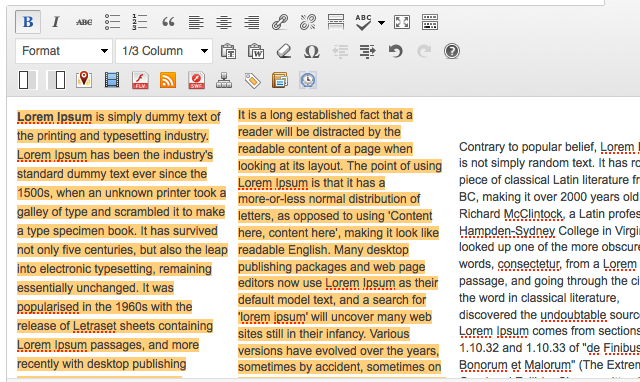Viewport: 640px width, 382px height.
Task: Align text left
Action: 196,22
